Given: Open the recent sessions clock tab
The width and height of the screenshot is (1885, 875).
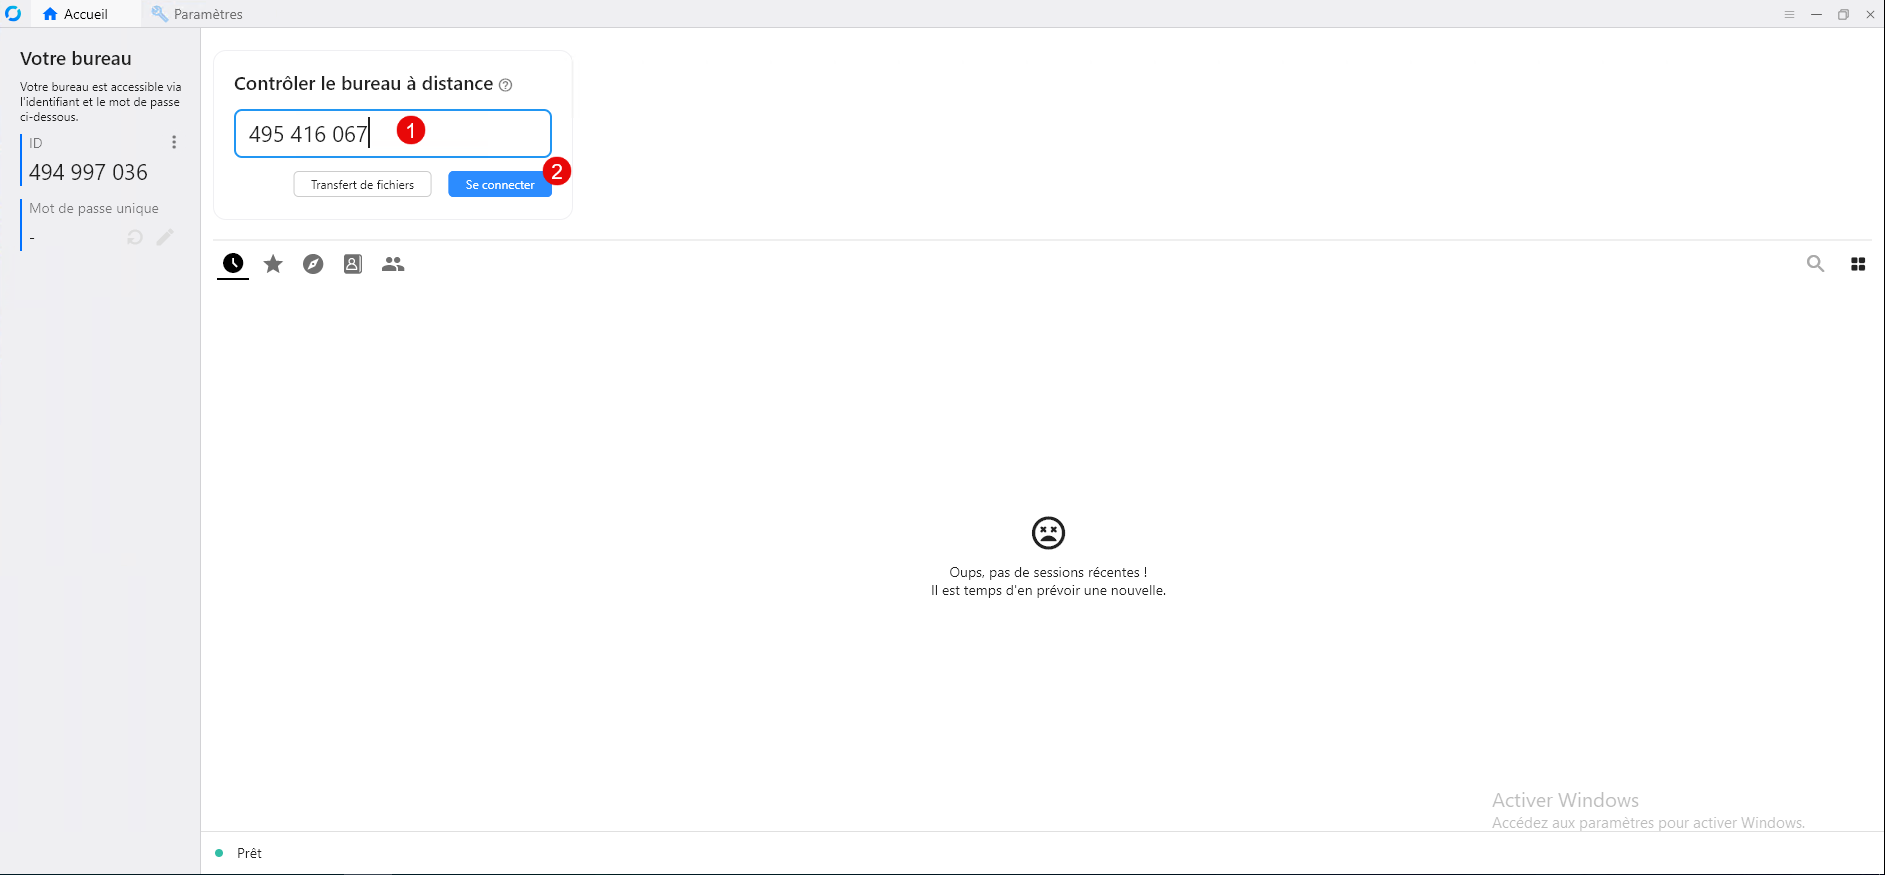Looking at the screenshot, I should pos(233,264).
